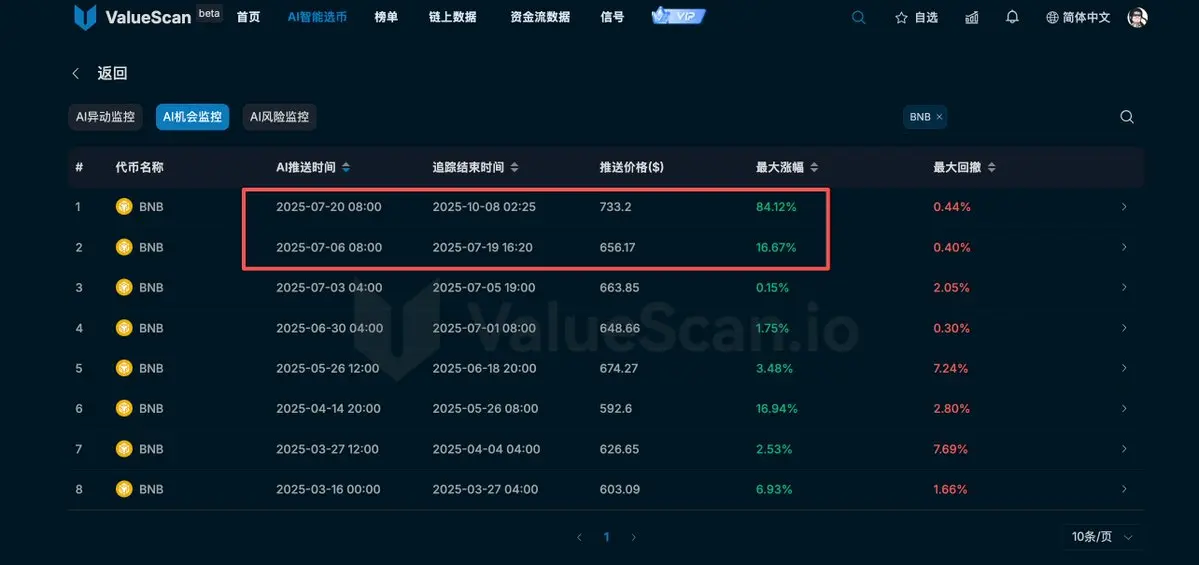Select AI机会监控 tab
The height and width of the screenshot is (565, 1199).
[x=193, y=117]
